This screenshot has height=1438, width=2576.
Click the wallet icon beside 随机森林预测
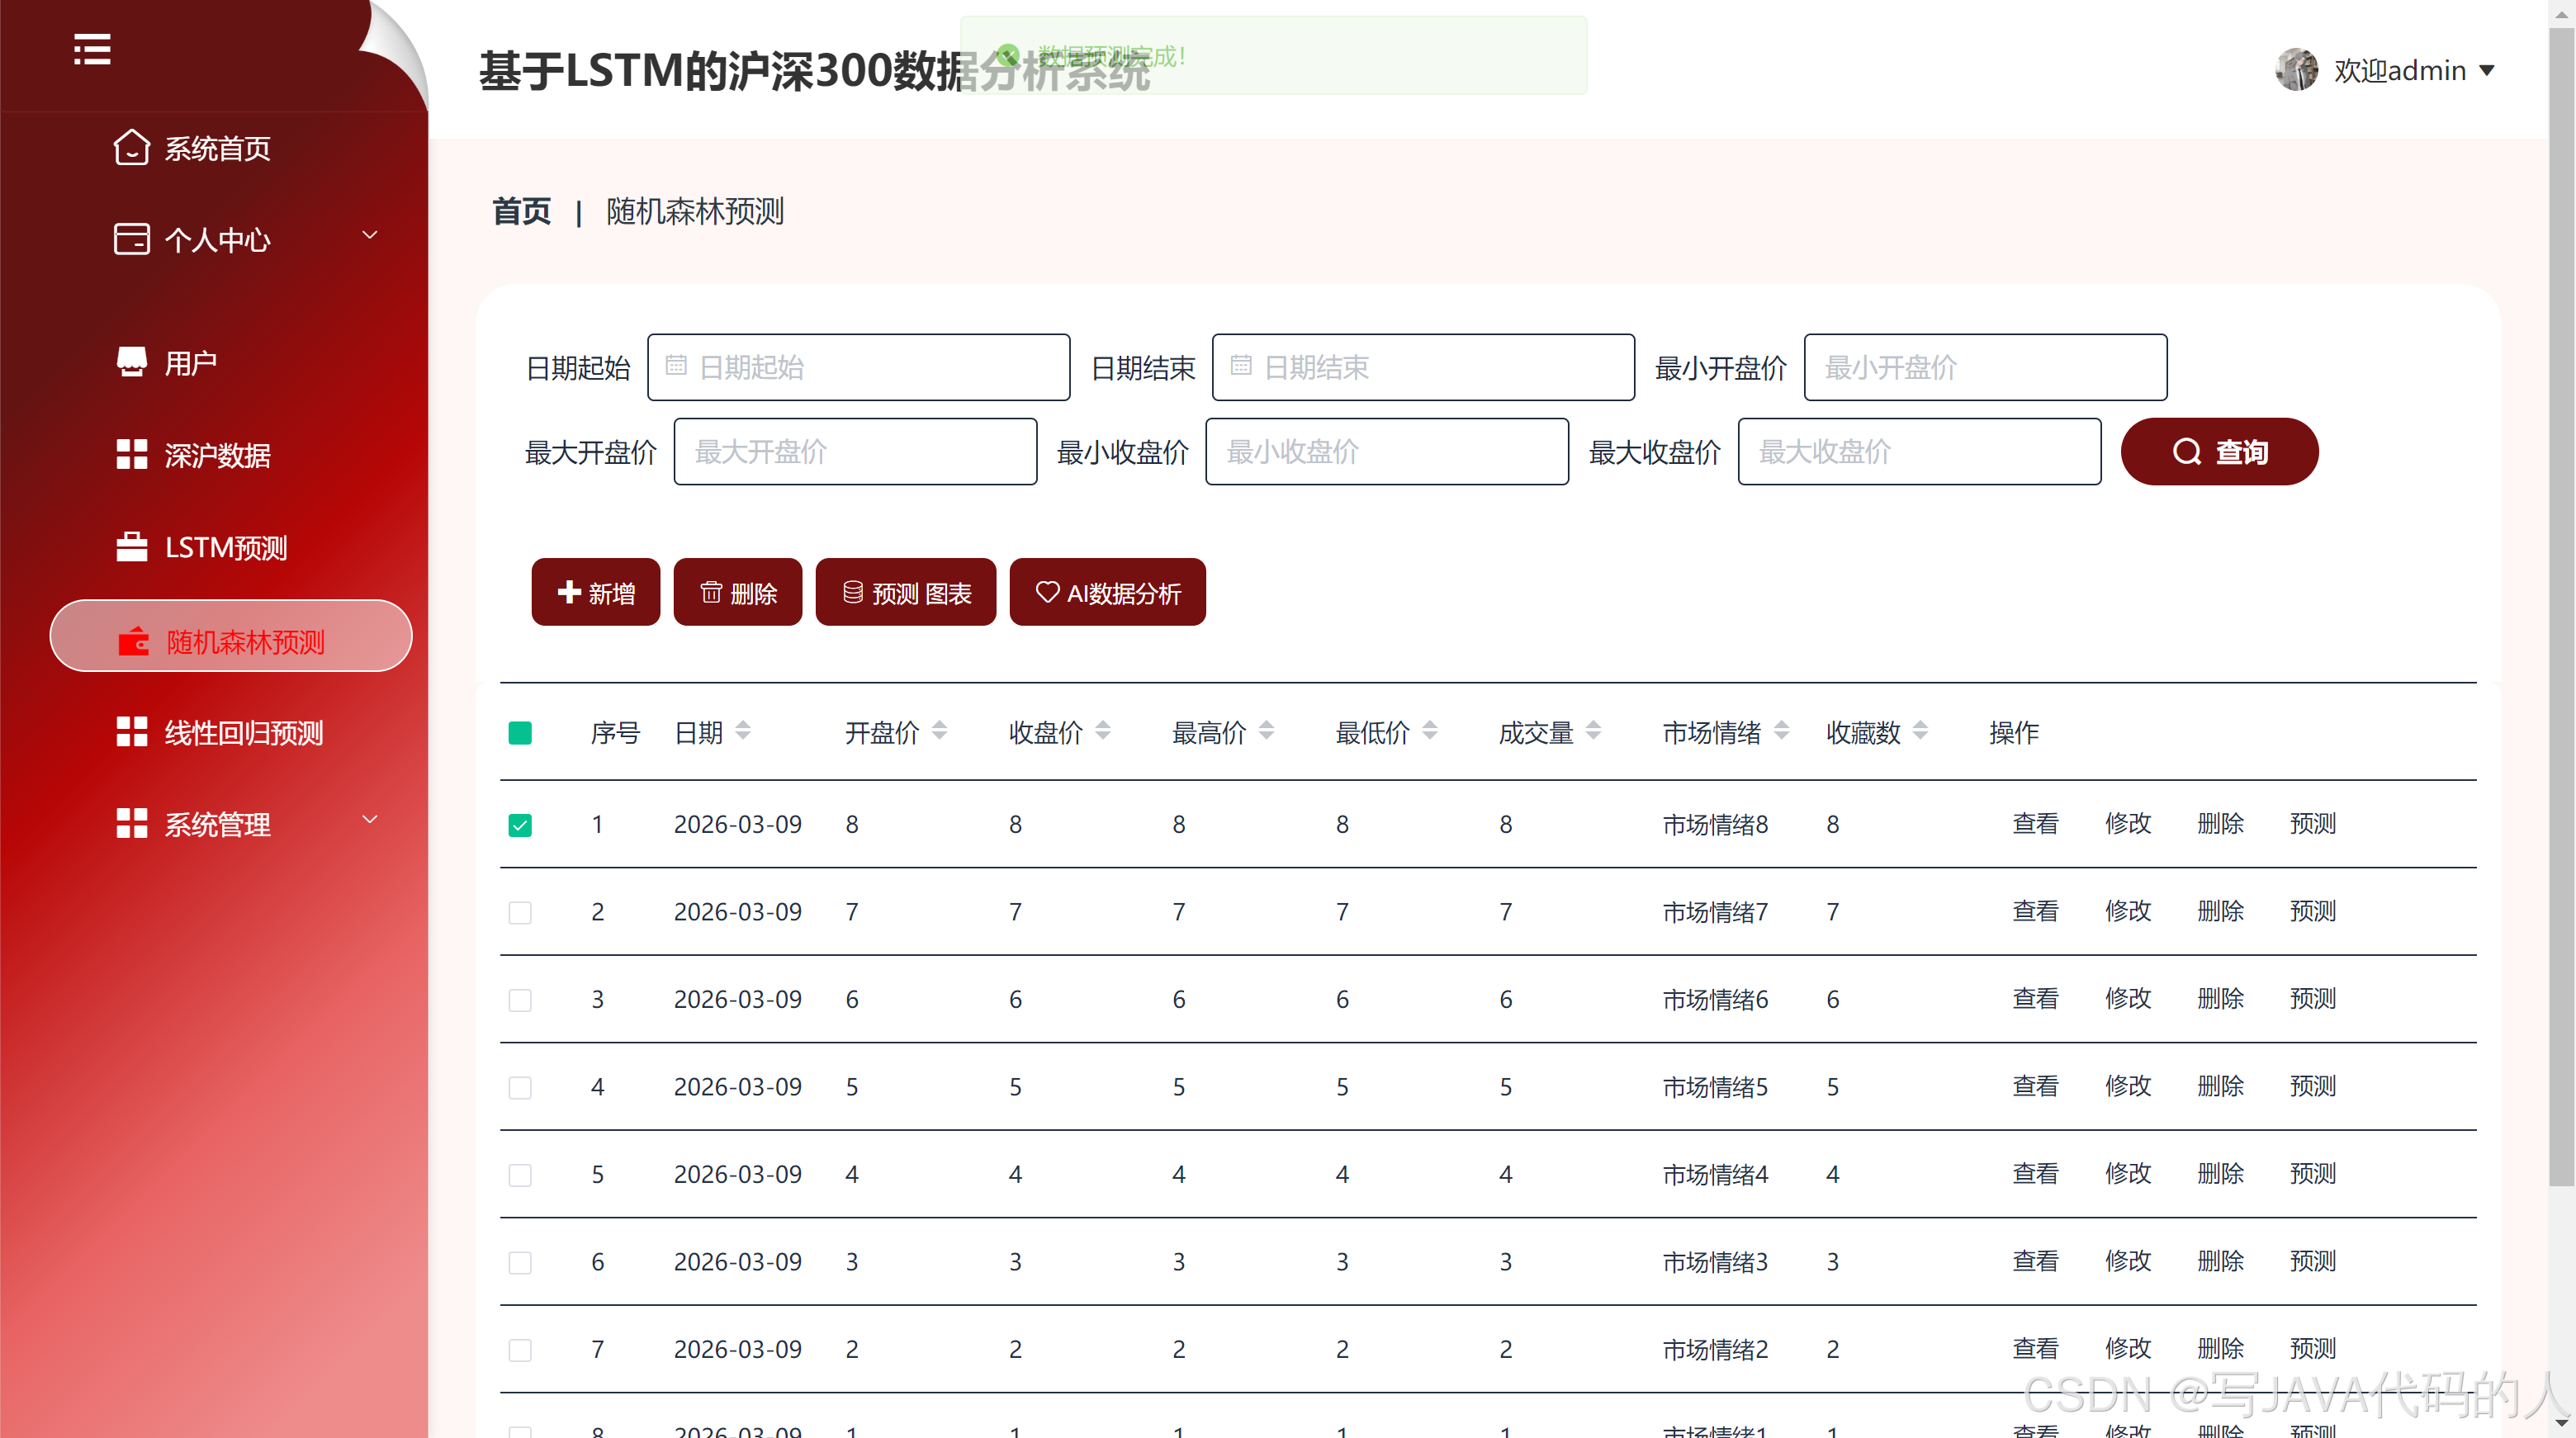[x=133, y=641]
